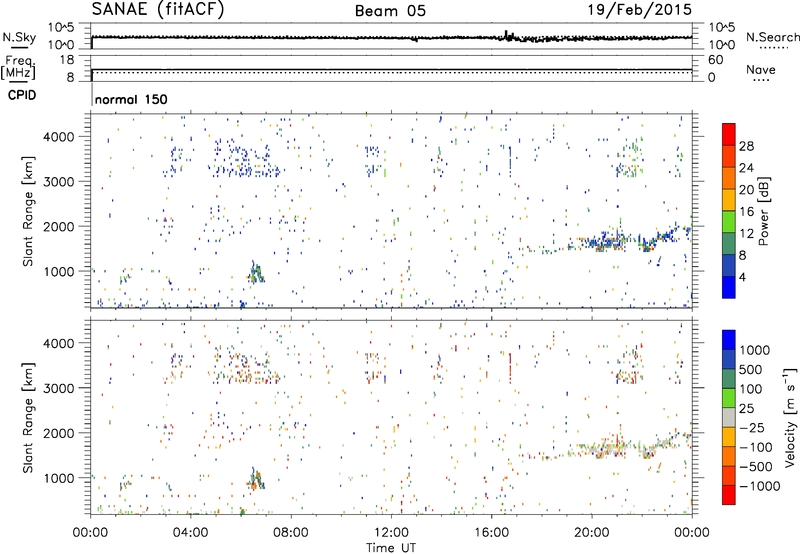800x554 pixels.
Task: Select the CPID label
Action: tap(22, 95)
